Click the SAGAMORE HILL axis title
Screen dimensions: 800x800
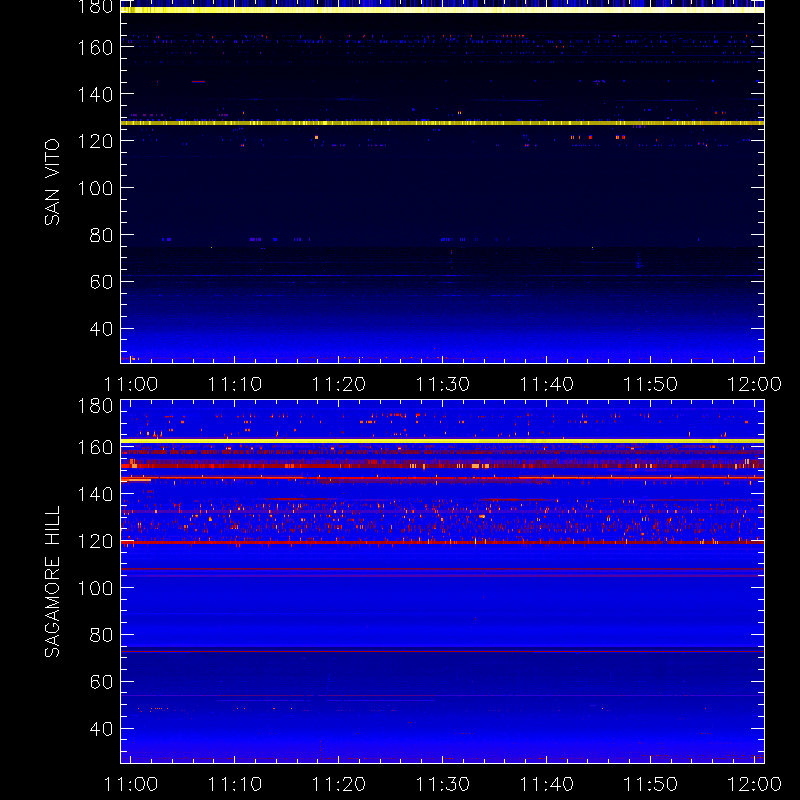point(52,582)
